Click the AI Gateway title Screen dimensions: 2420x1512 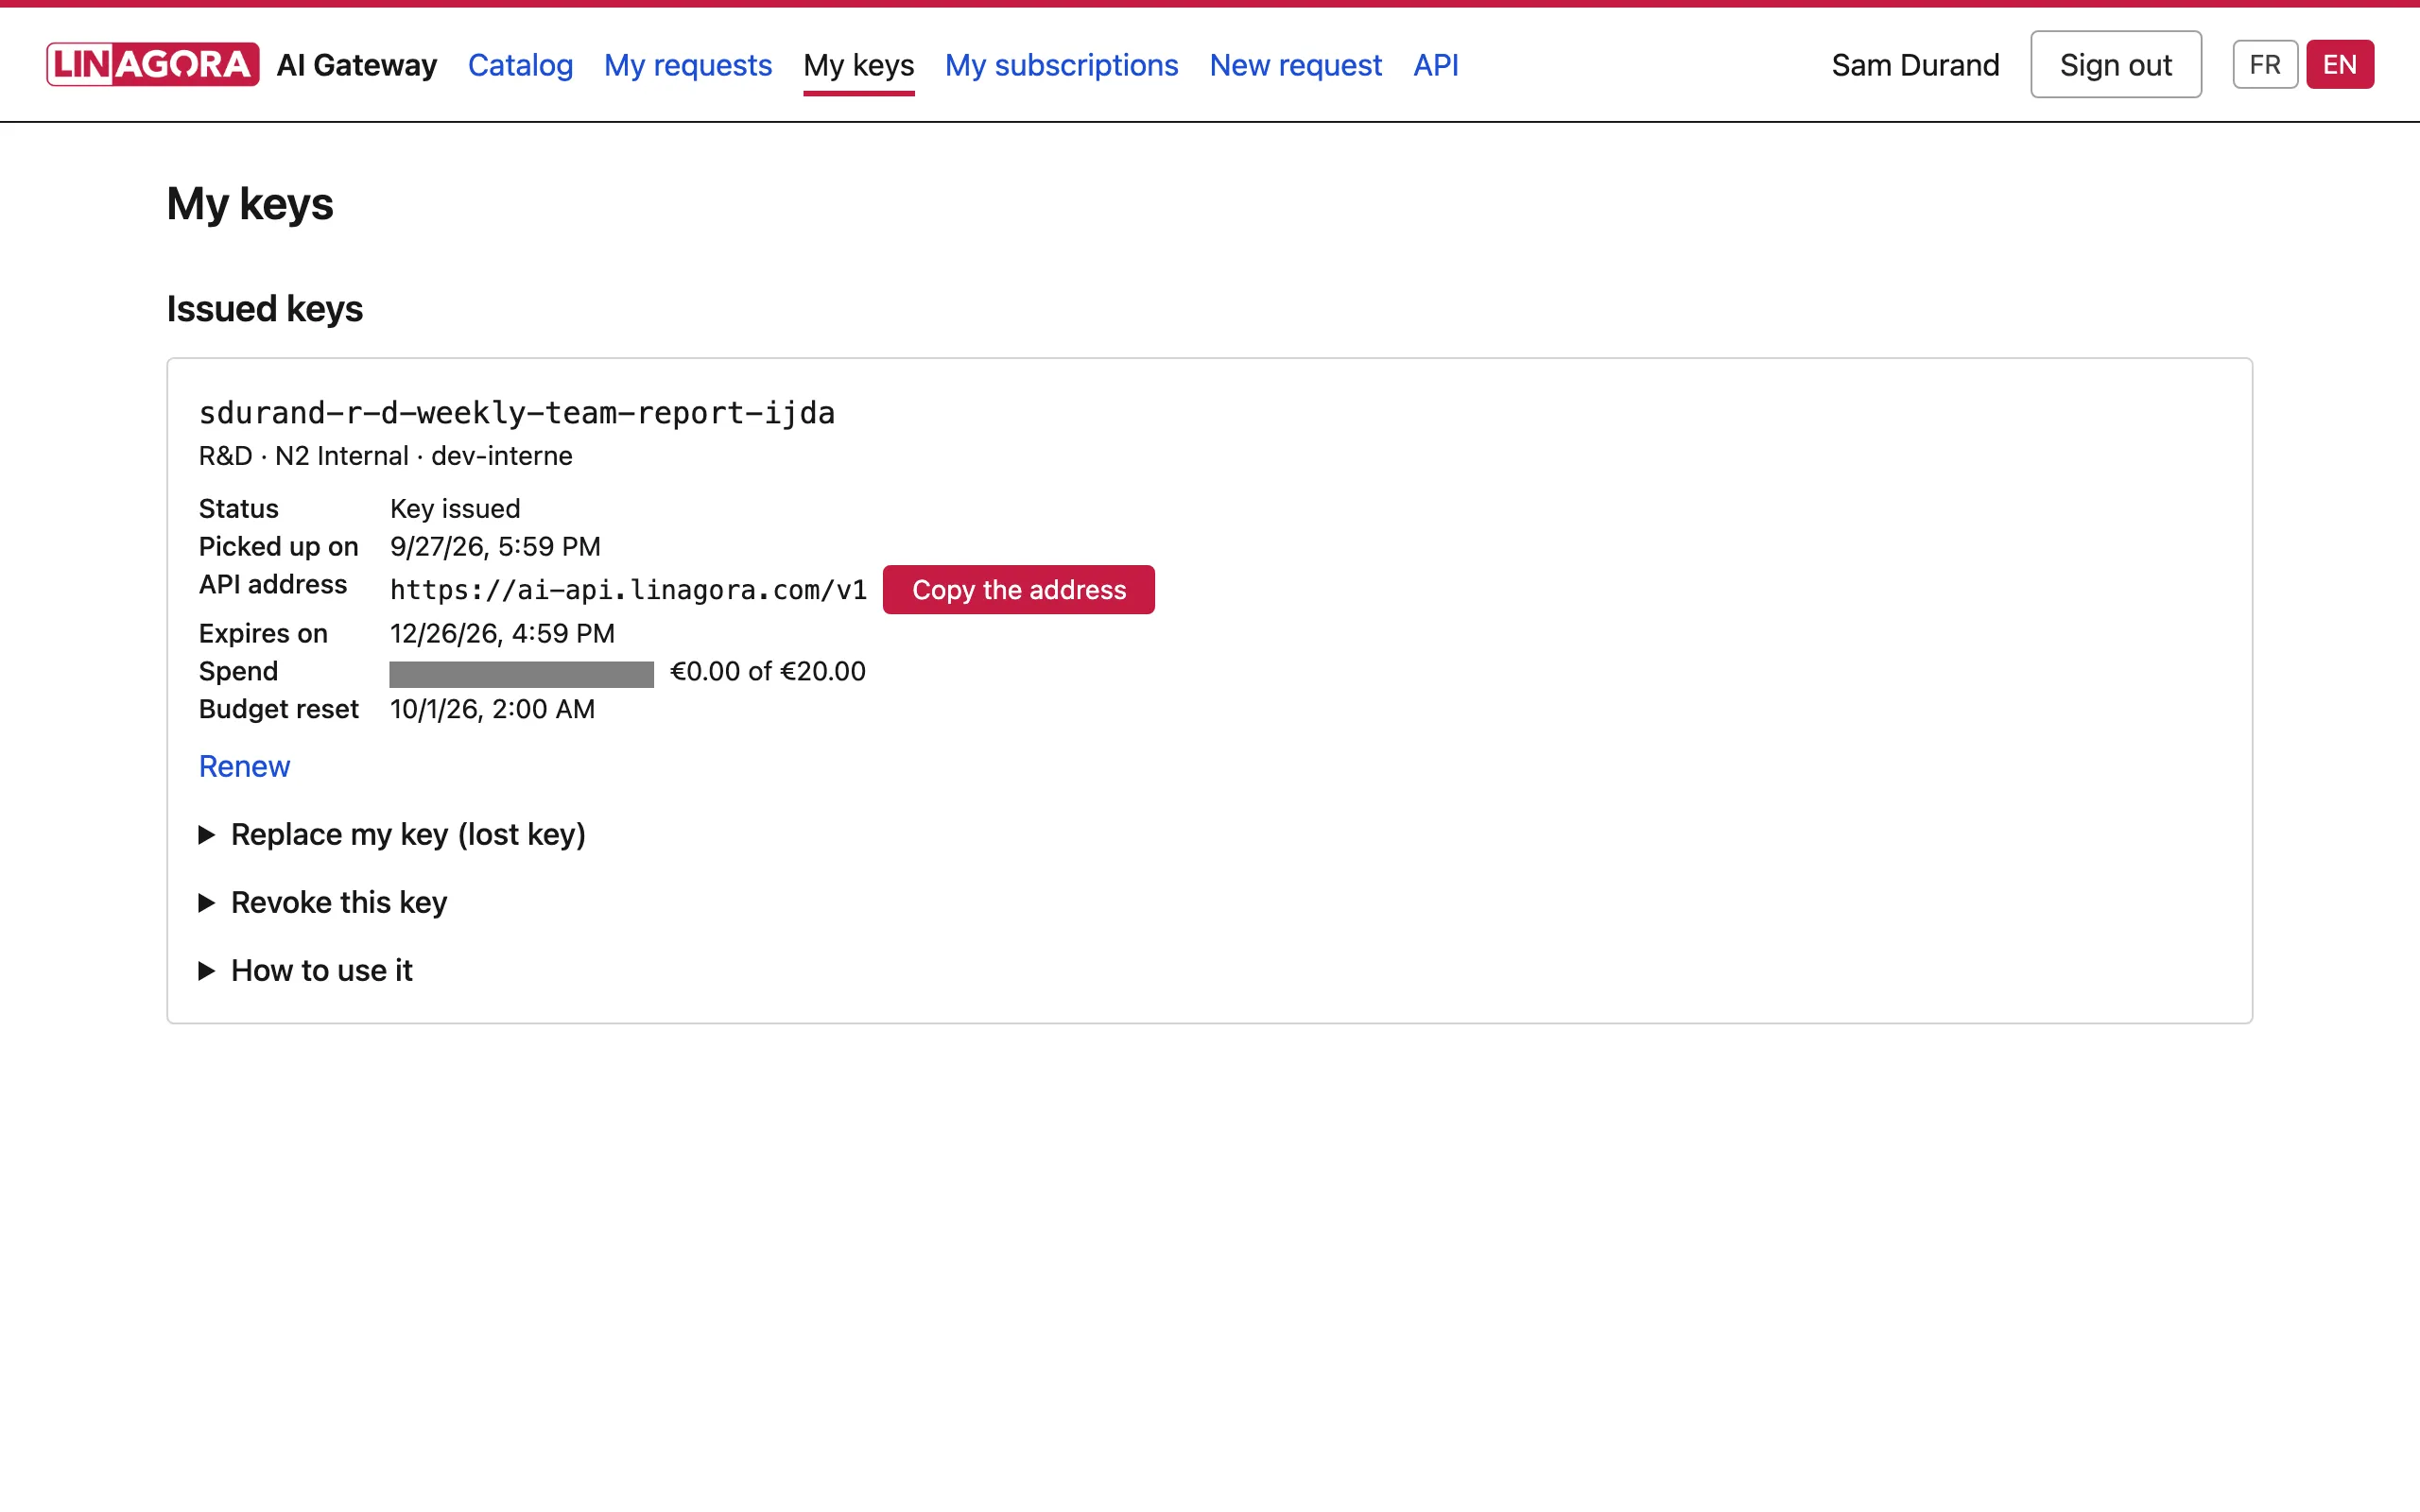[357, 65]
